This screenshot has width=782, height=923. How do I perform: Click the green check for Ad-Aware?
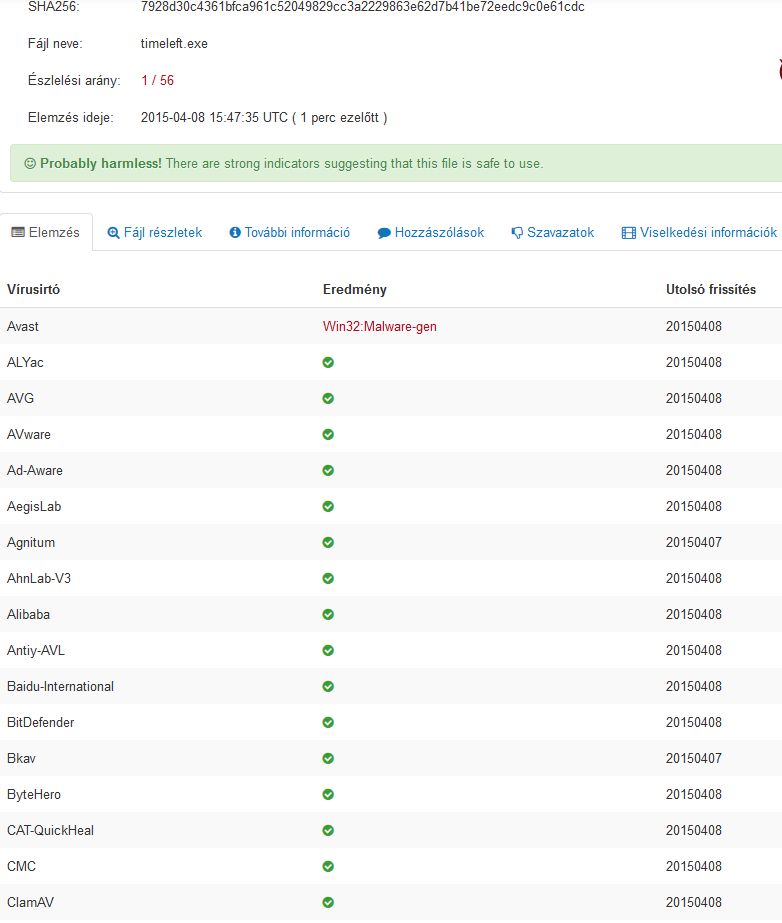click(328, 470)
